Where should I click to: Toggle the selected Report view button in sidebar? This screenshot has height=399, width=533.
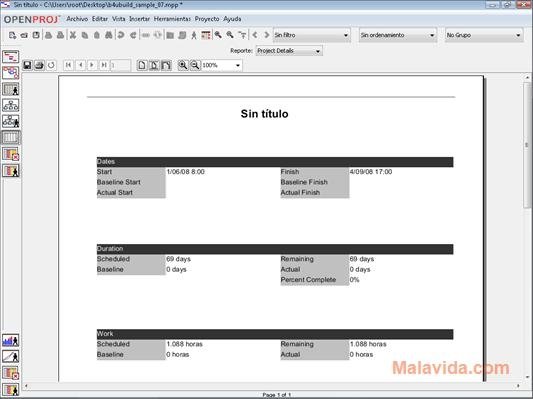click(11, 138)
